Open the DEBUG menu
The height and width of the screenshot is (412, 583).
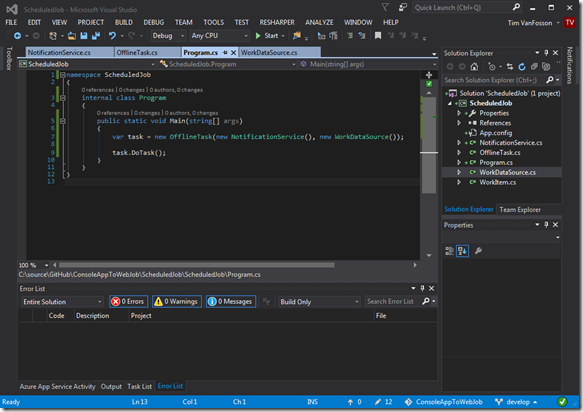click(154, 22)
